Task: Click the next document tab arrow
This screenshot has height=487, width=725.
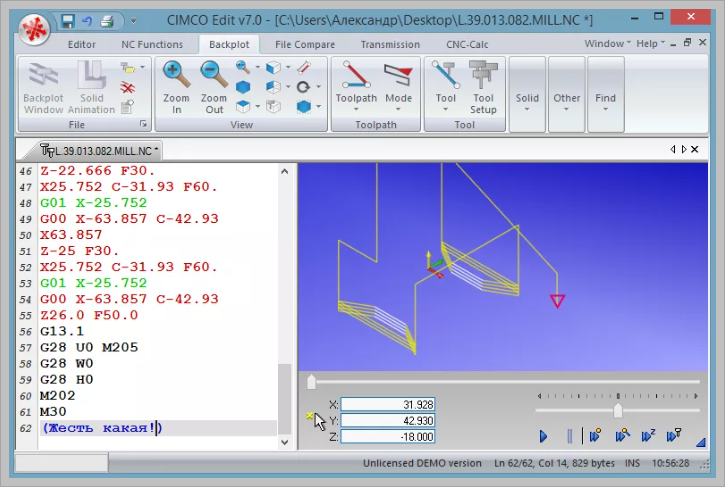Action: pyautogui.click(x=684, y=149)
